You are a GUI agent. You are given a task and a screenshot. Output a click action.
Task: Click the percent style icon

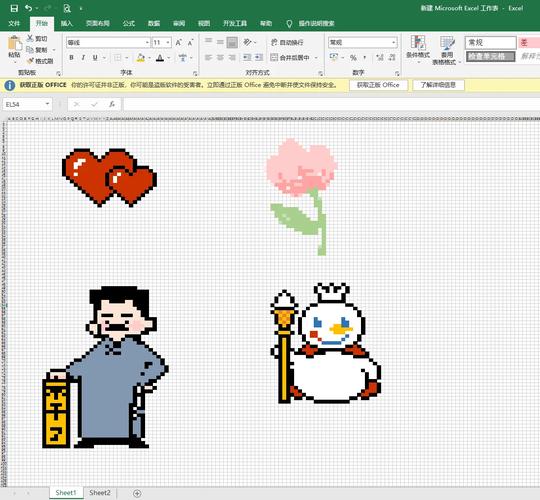tap(353, 58)
